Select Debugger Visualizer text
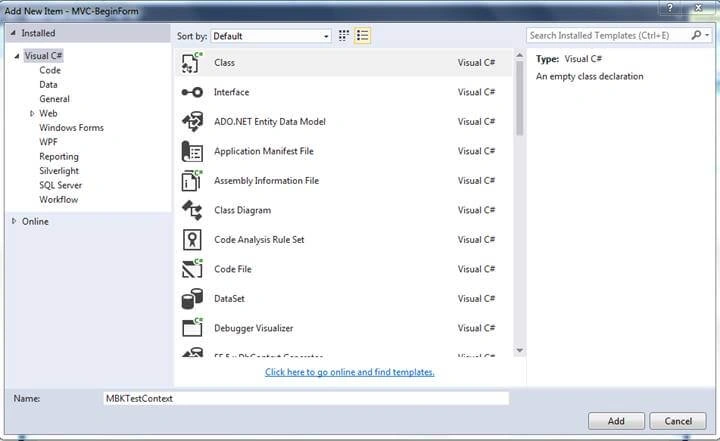 pyautogui.click(x=253, y=328)
